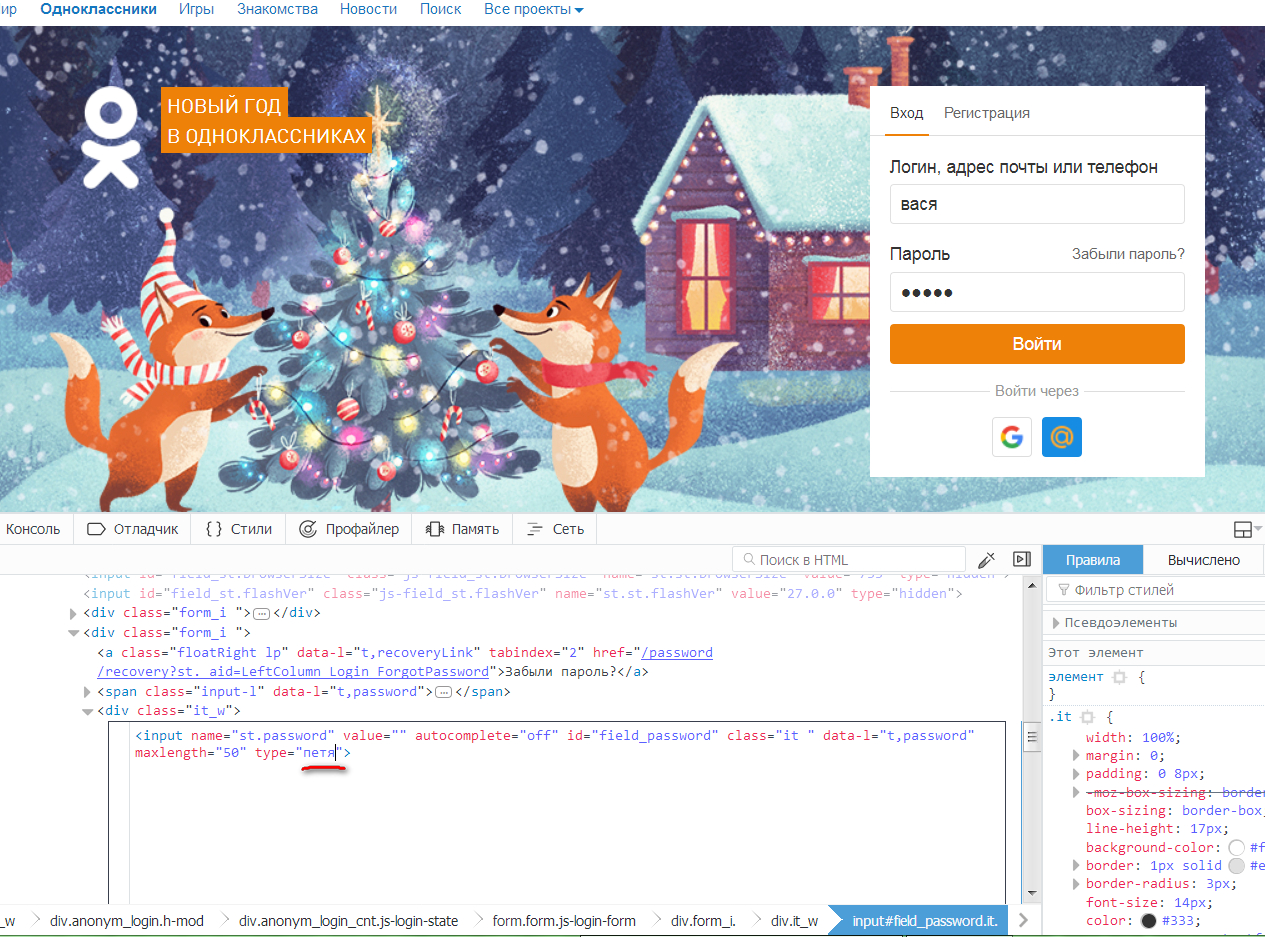Click selector highlight icon next to .it rule
Image resolution: width=1265 pixels, height=937 pixels.
(1088, 717)
